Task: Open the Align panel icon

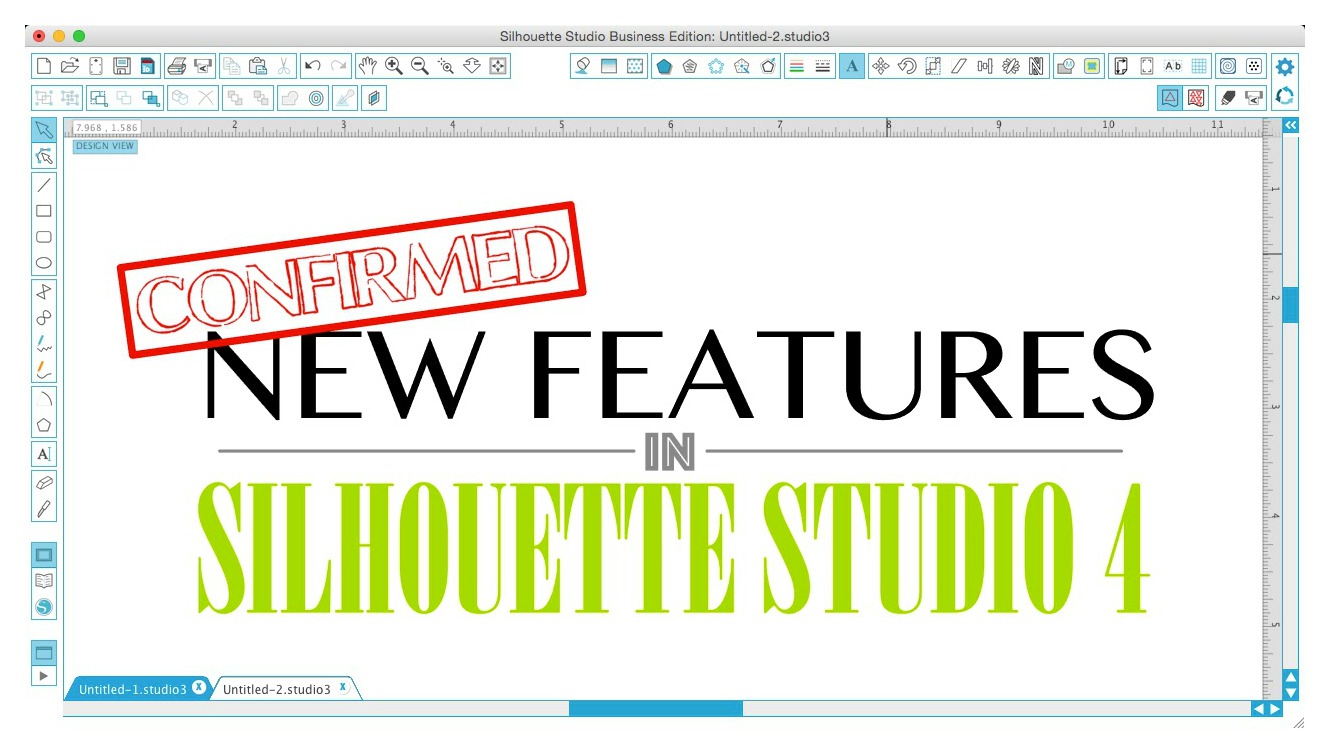Action: tap(985, 66)
